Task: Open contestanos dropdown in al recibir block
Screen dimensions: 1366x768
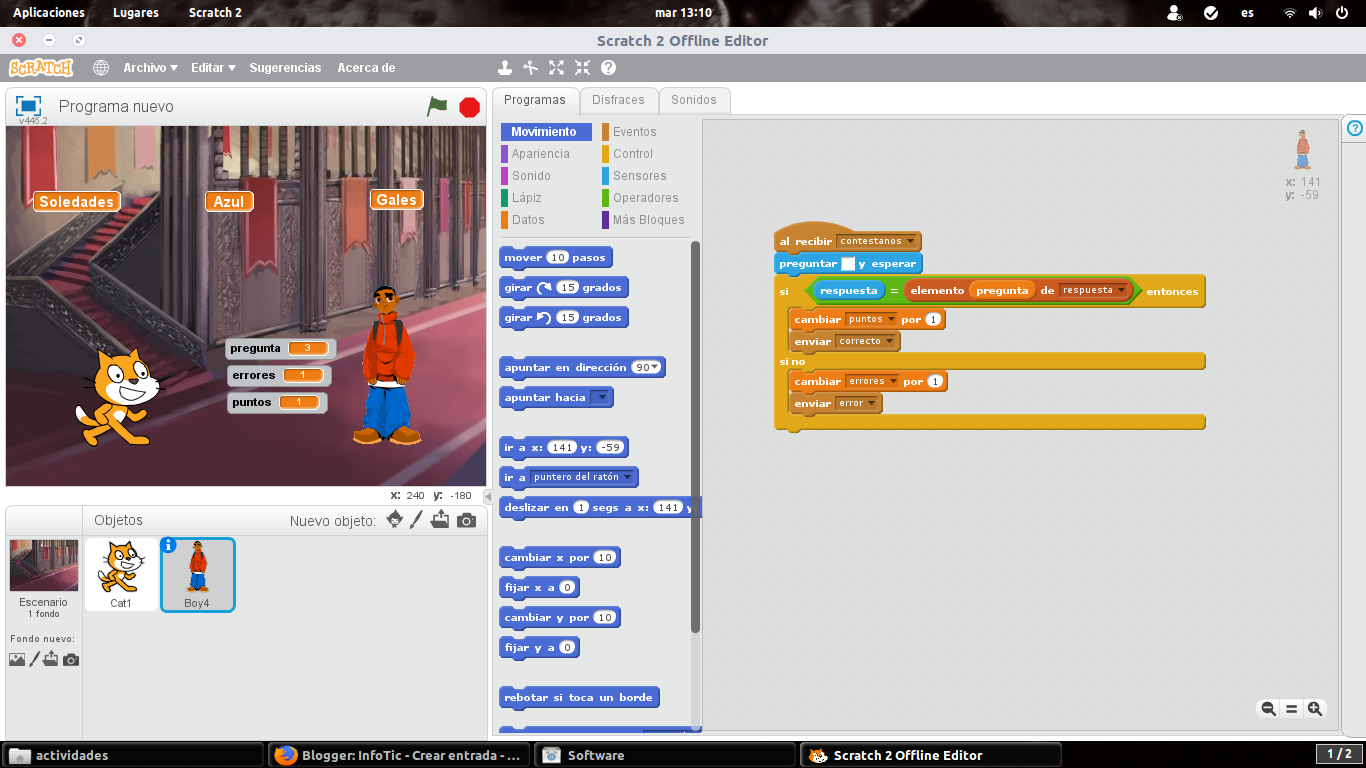Action: pos(911,242)
